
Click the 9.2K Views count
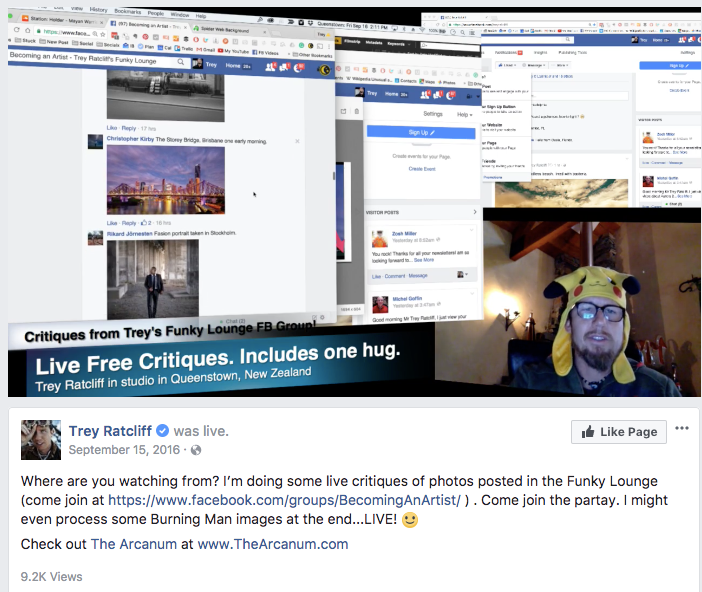[x=51, y=576]
